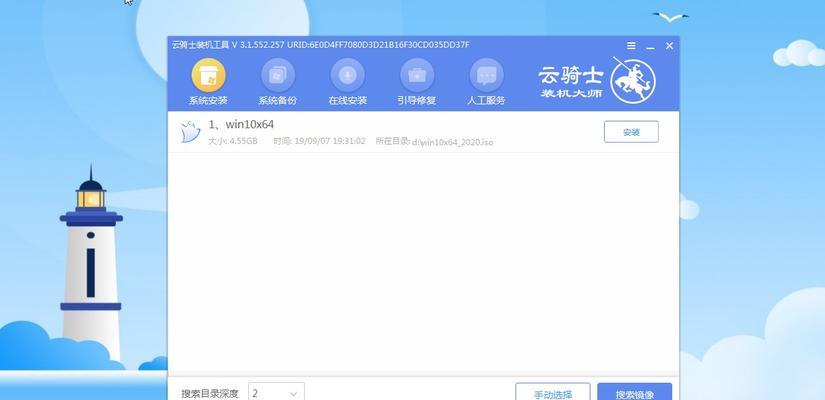
Task: Minimize the 云骑士装机工具 window
Action: point(650,46)
